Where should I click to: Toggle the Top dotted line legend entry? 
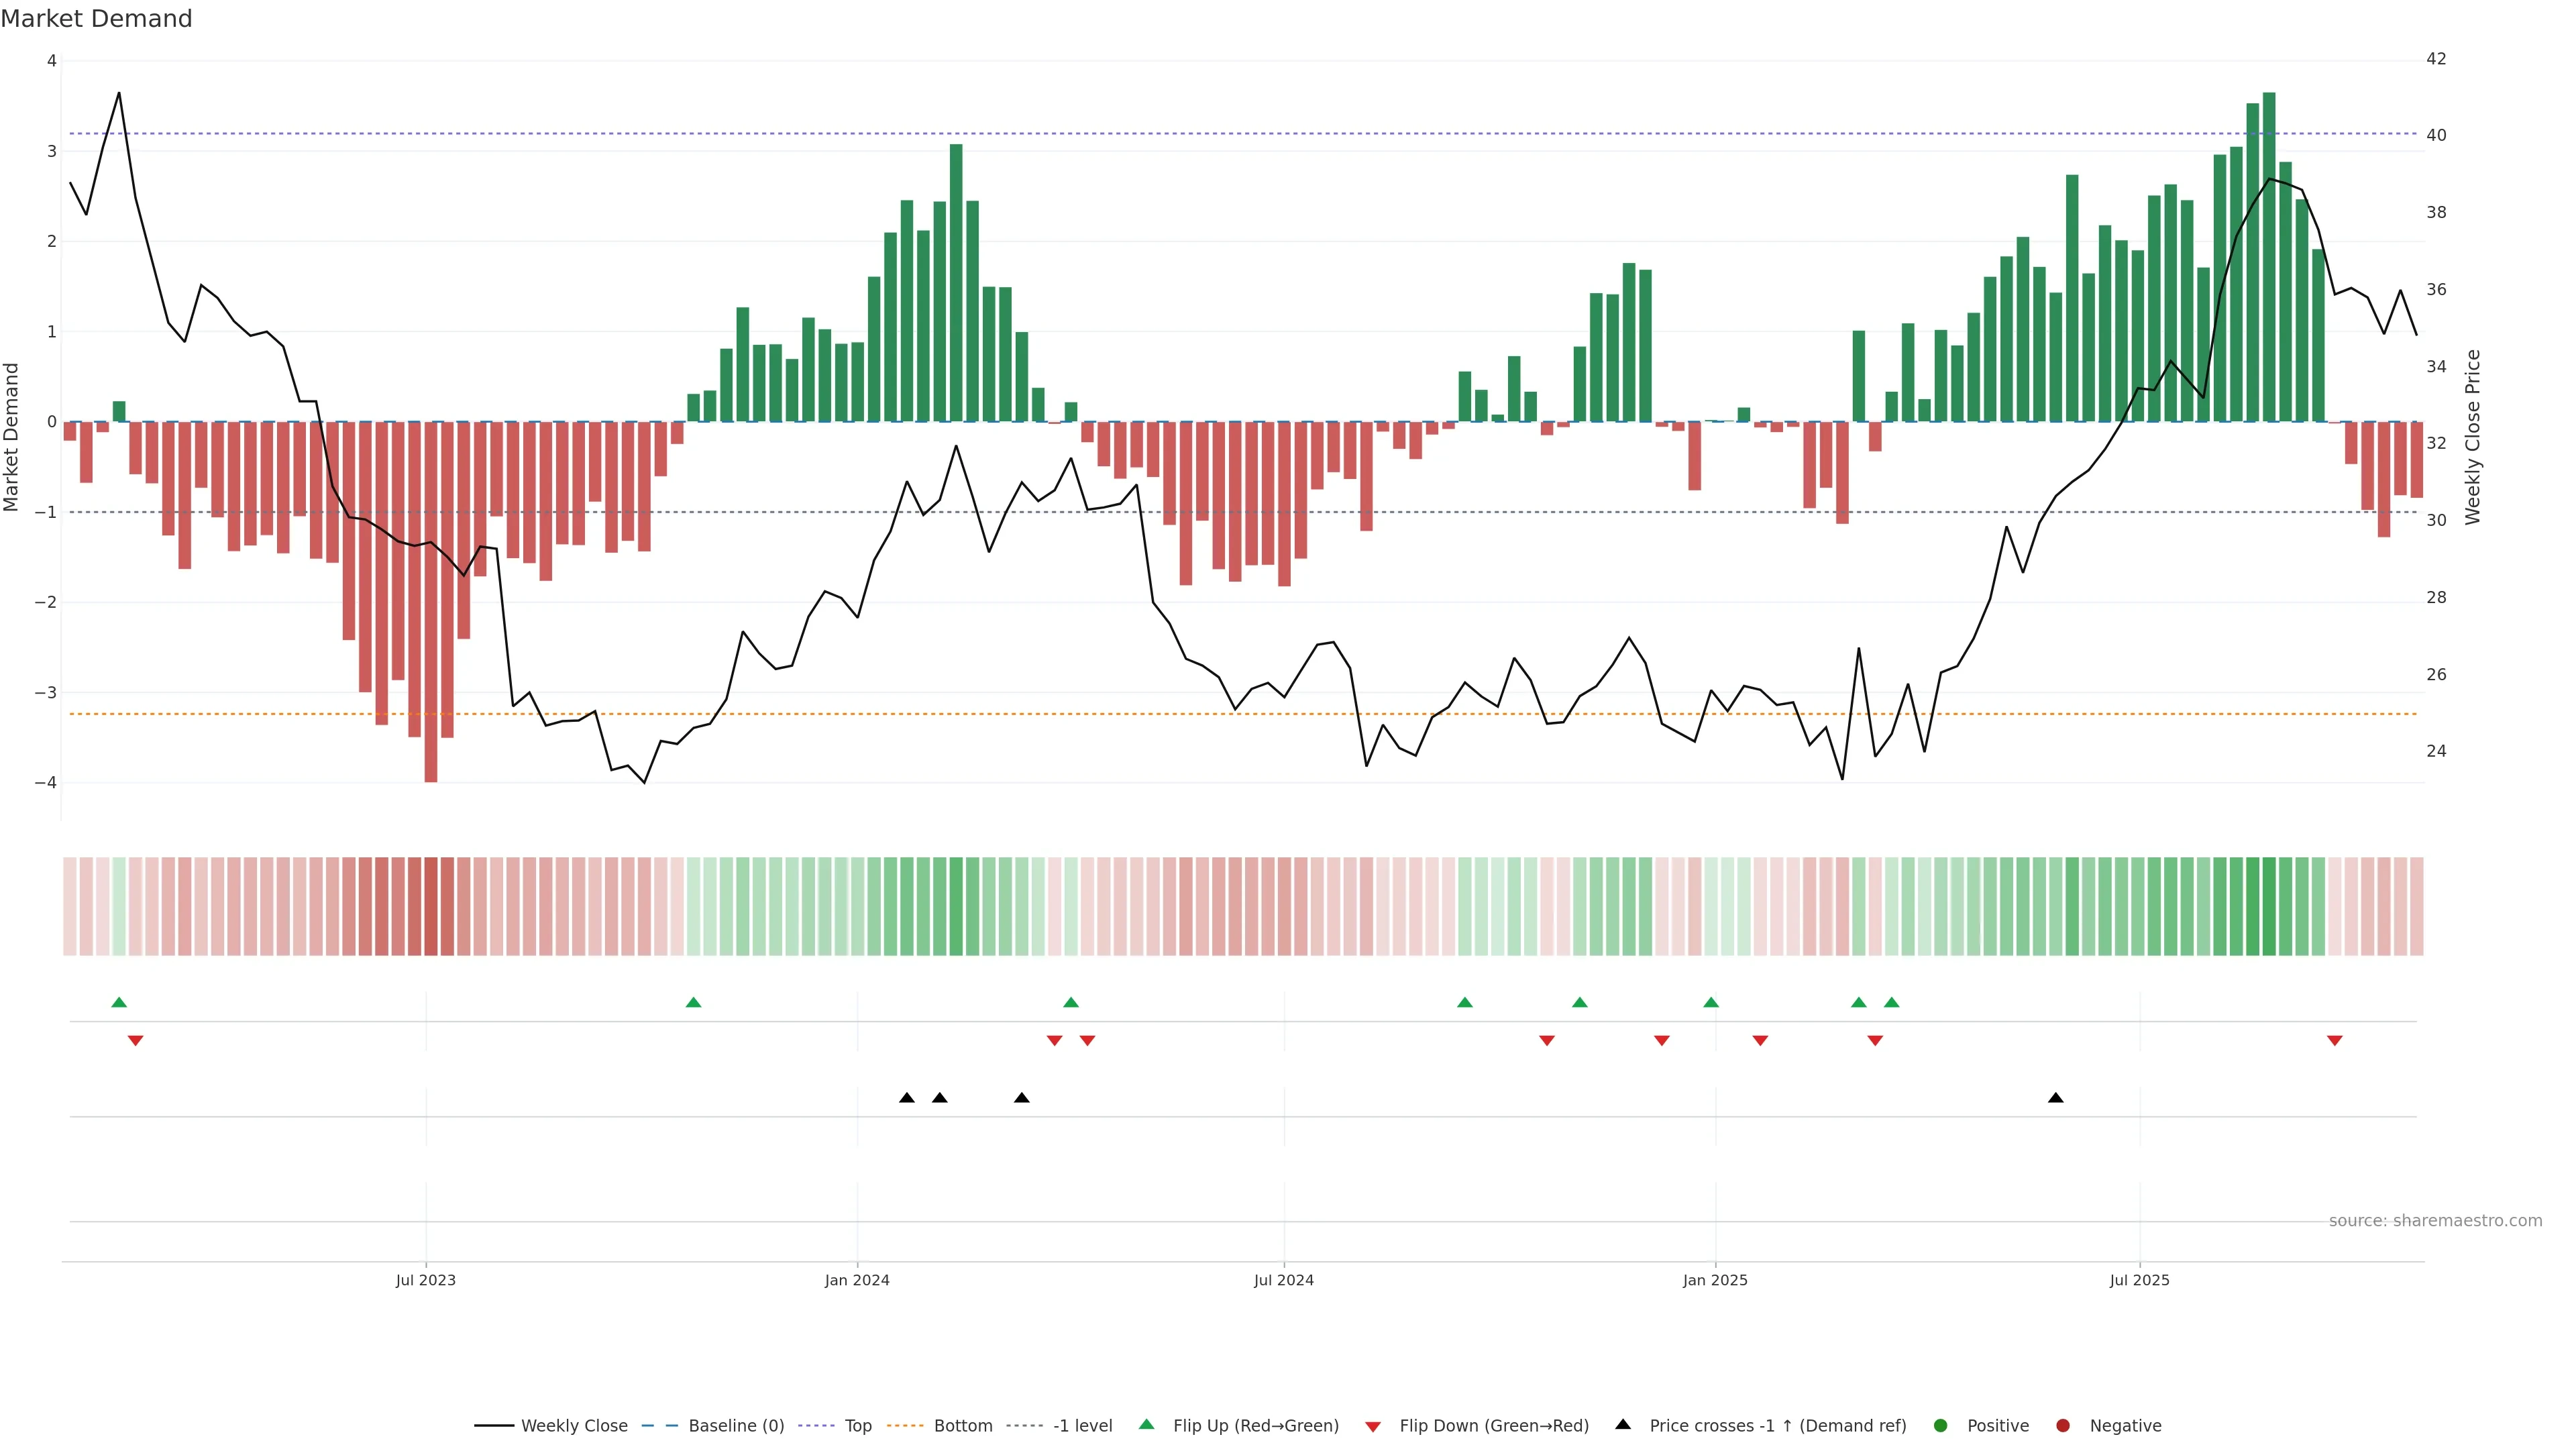pos(857,1425)
